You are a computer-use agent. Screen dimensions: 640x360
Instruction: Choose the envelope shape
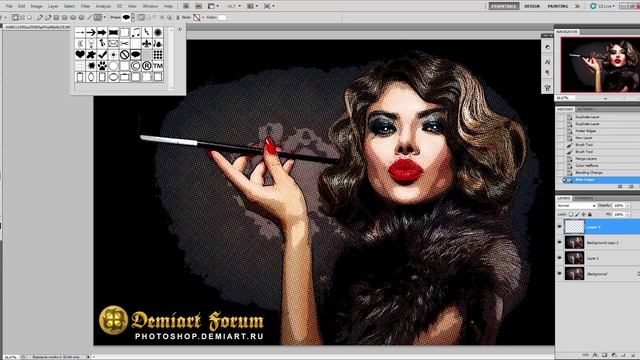tap(113, 43)
